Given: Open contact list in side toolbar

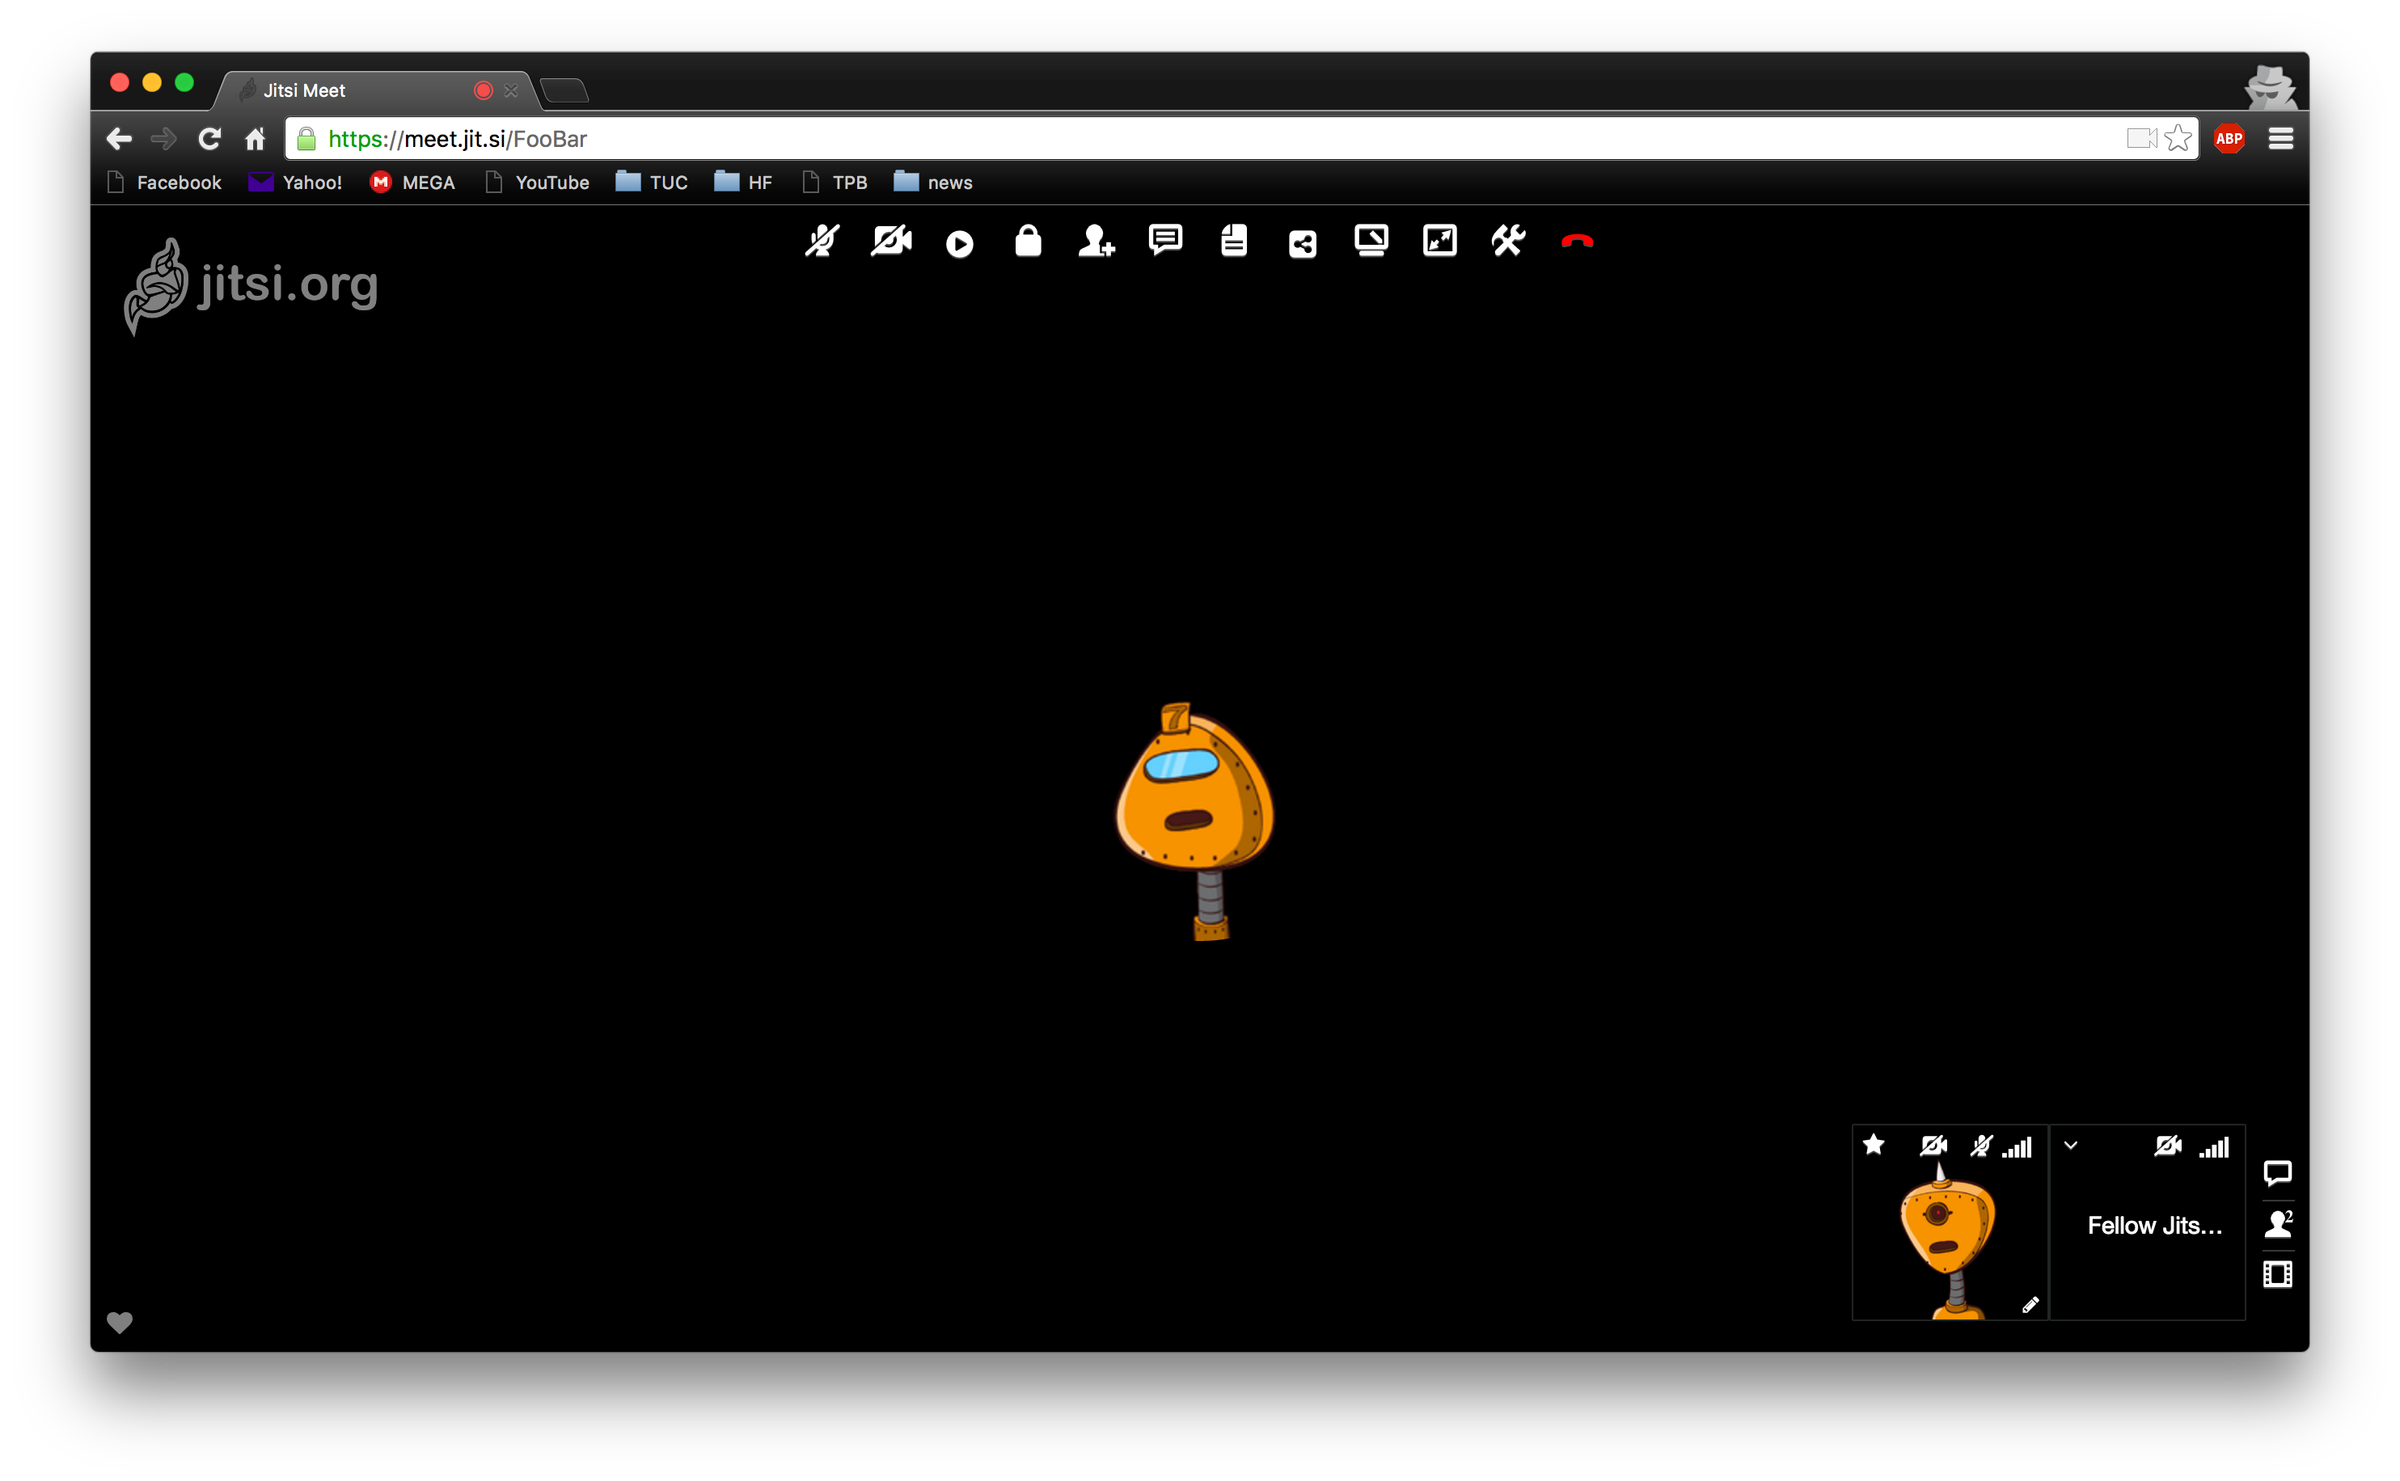Looking at the screenshot, I should click(x=2278, y=1224).
